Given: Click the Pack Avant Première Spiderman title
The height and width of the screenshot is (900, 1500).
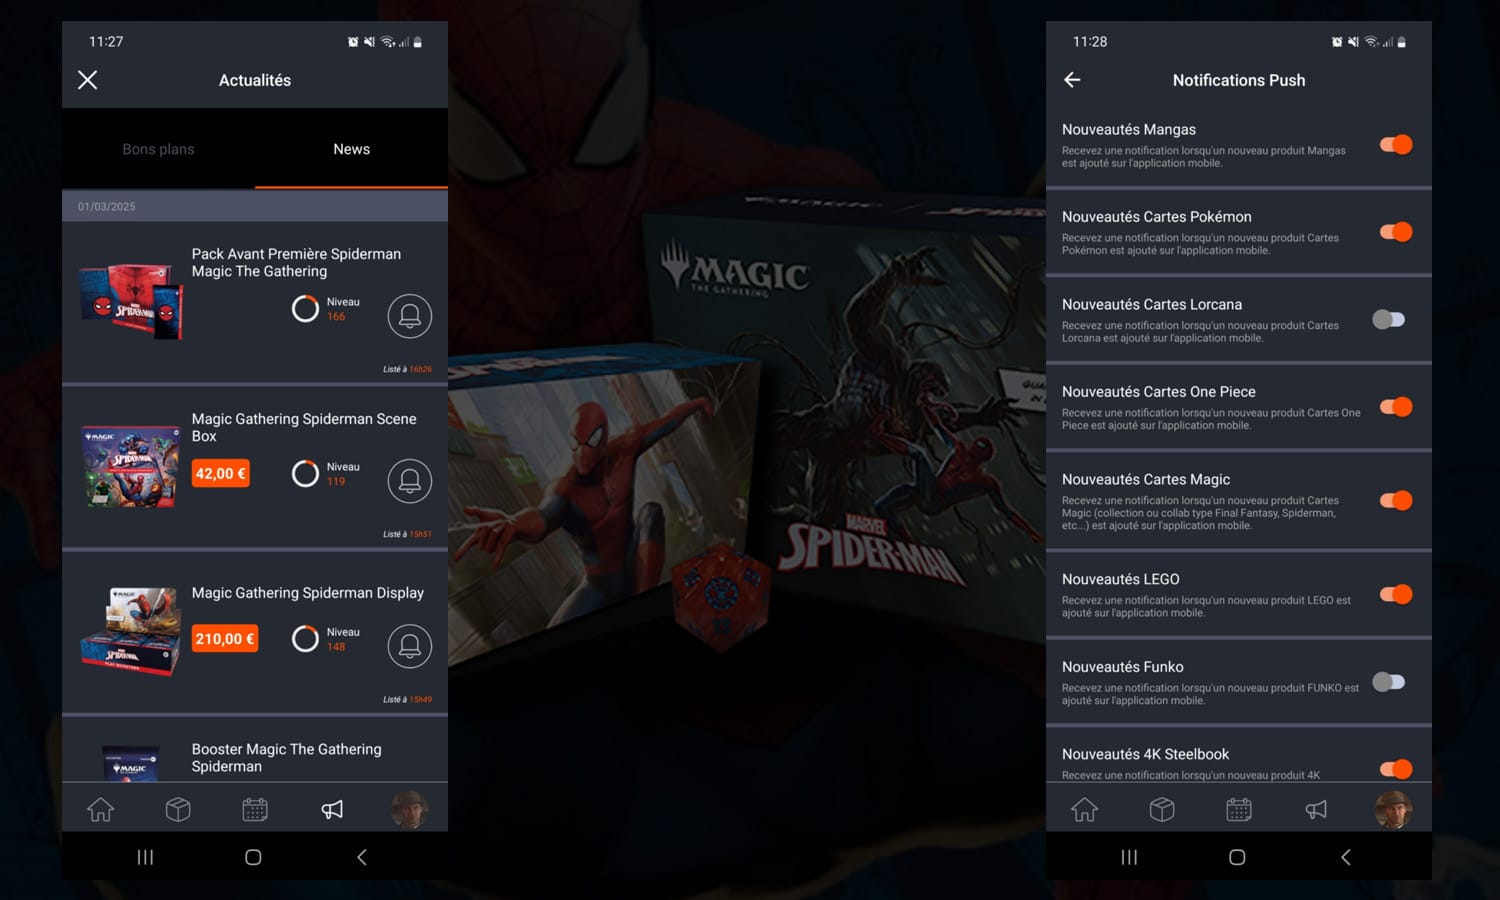Looking at the screenshot, I should click(296, 262).
